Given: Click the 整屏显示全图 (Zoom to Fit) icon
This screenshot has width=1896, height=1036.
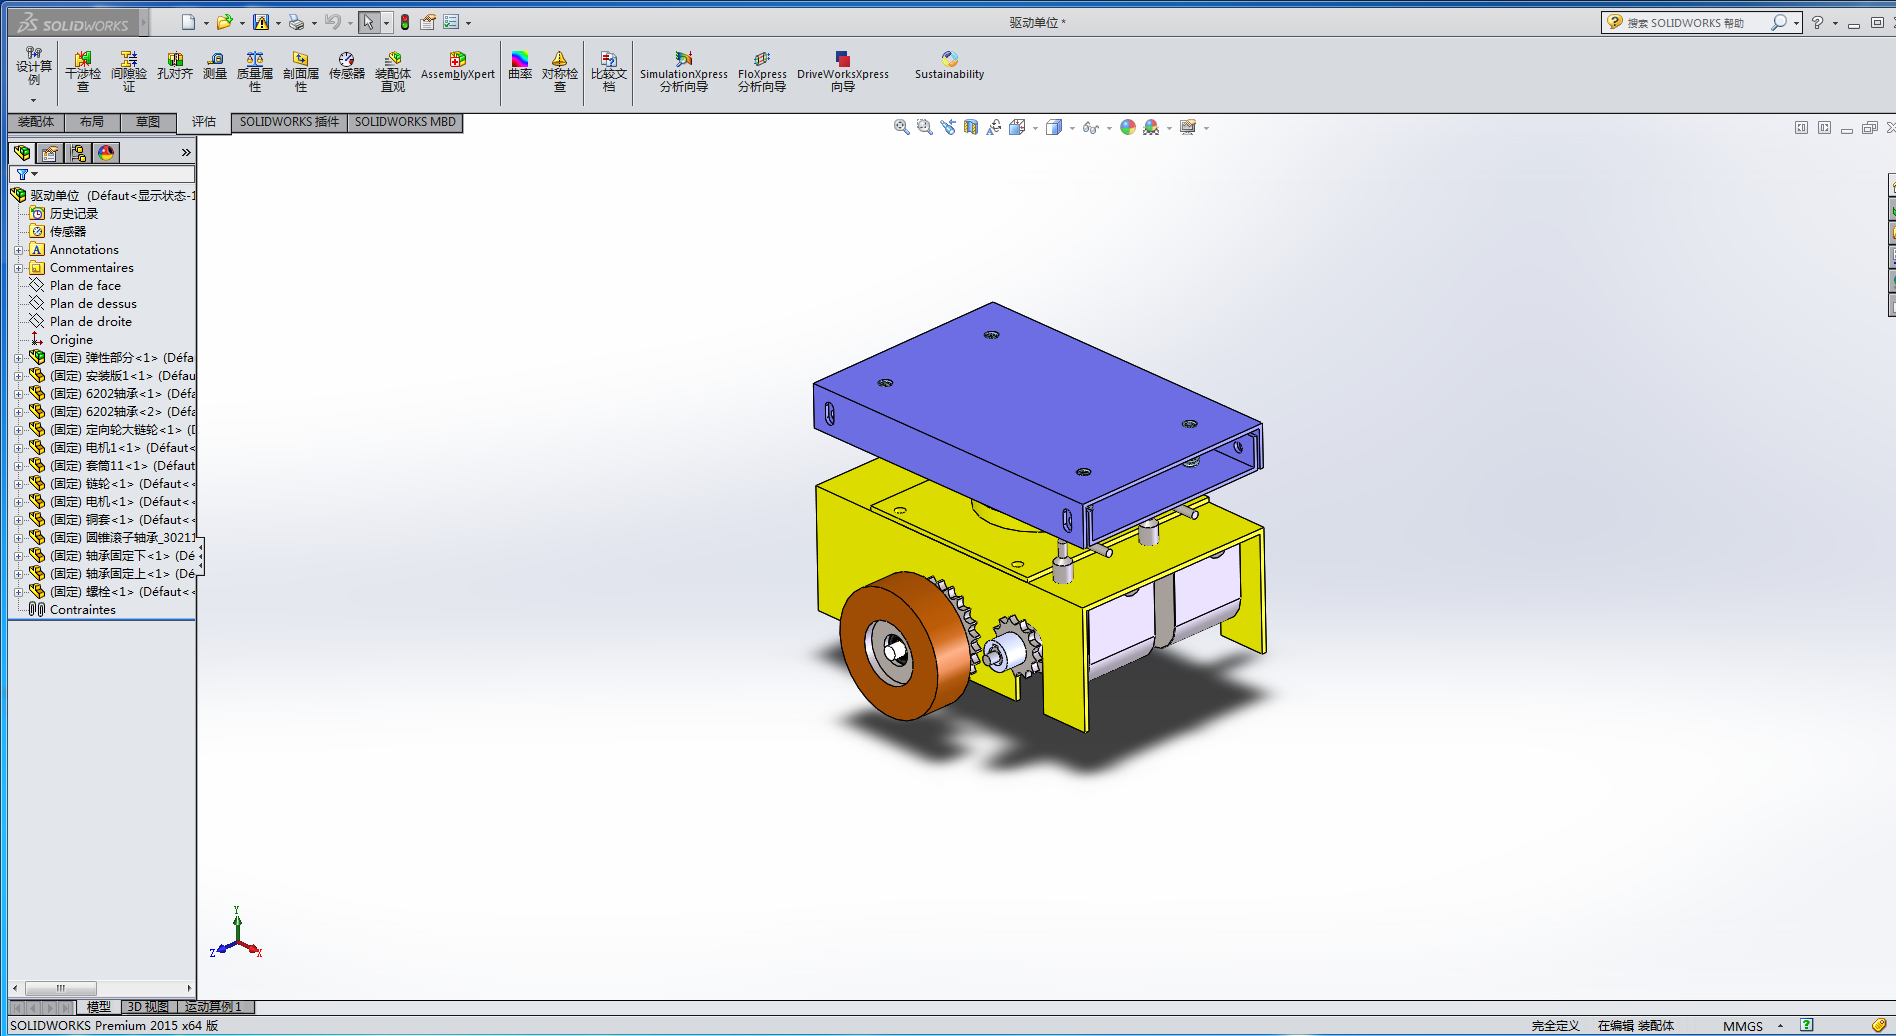Looking at the screenshot, I should 899,127.
